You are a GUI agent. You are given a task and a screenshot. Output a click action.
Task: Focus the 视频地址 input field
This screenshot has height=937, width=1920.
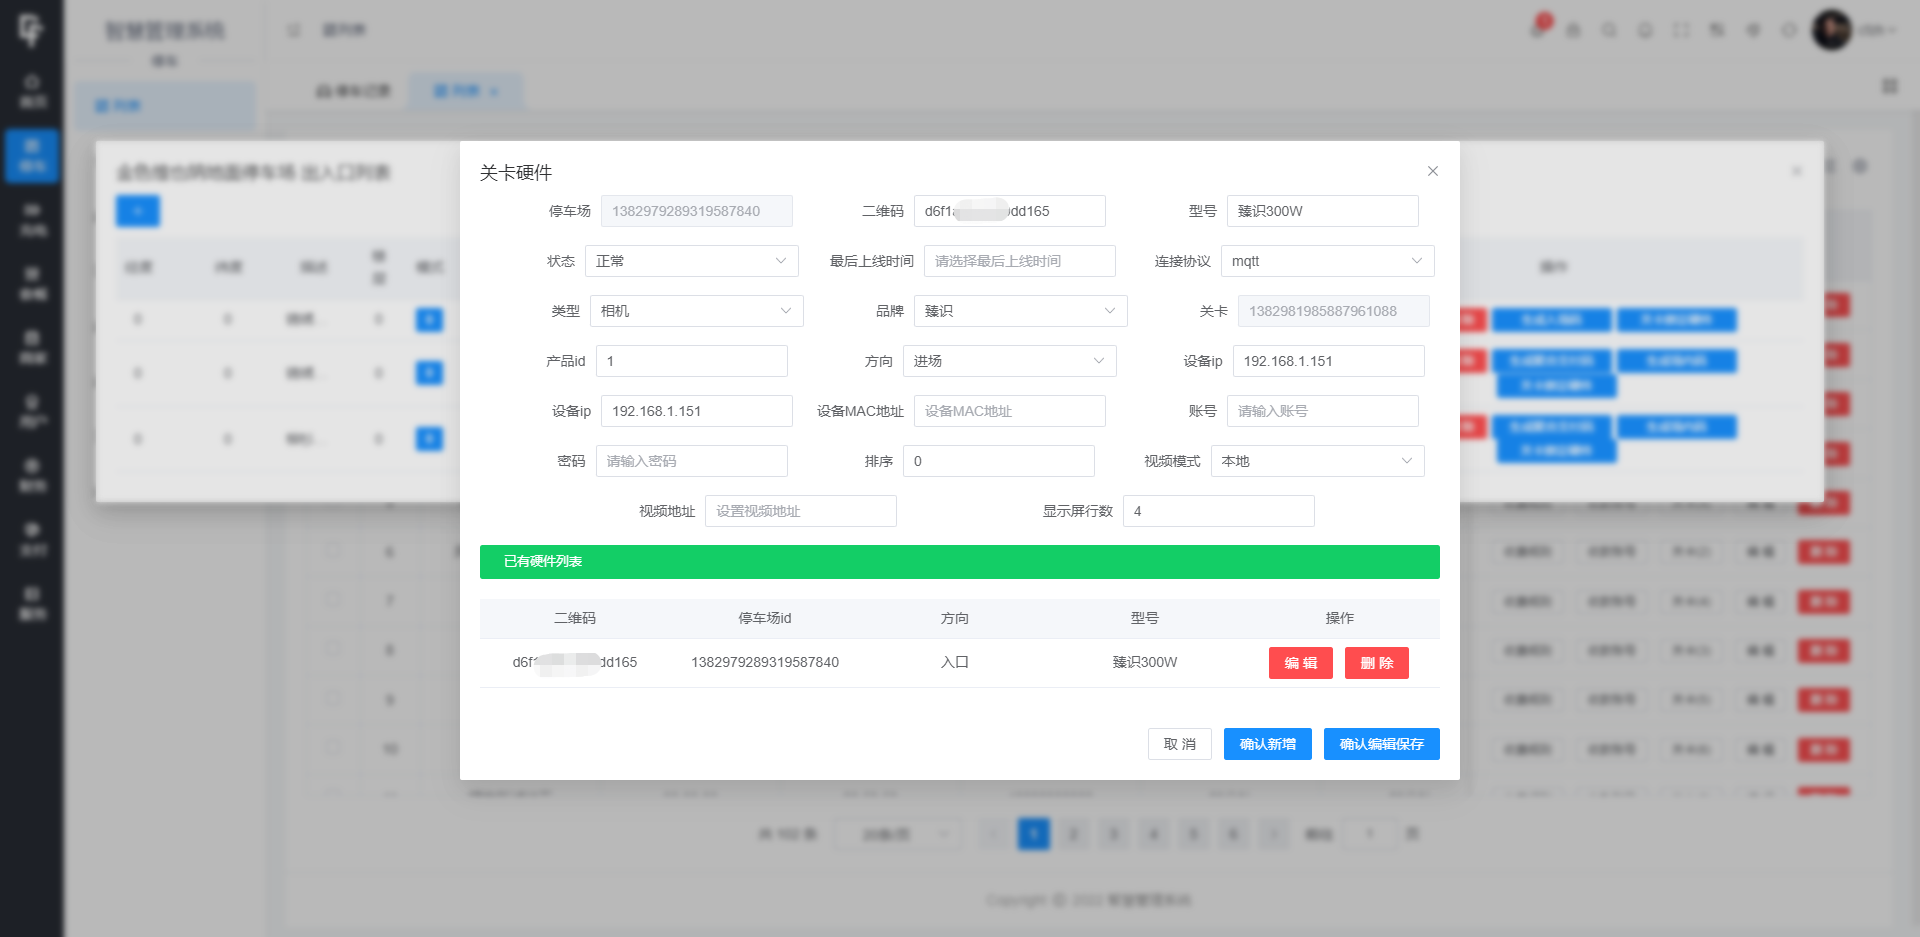(800, 511)
